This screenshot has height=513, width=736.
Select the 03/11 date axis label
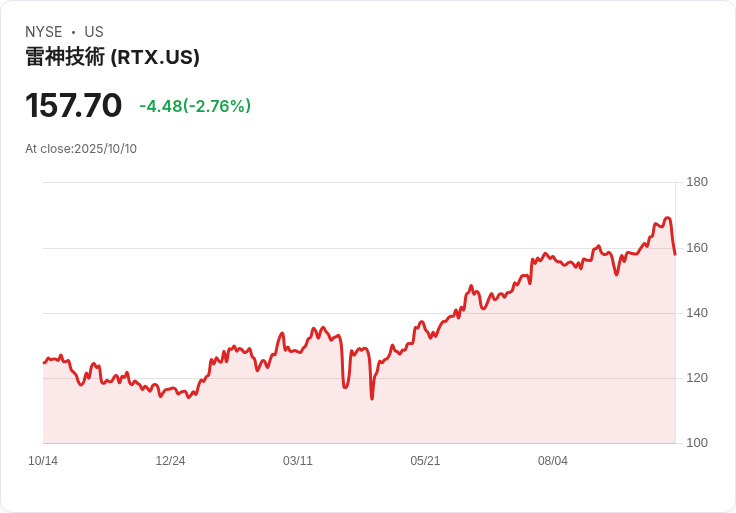(298, 461)
